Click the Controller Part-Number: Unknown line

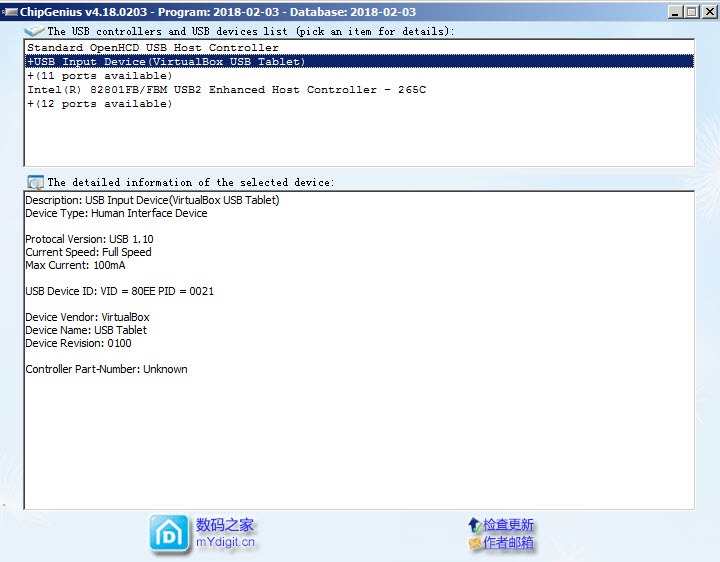point(107,369)
